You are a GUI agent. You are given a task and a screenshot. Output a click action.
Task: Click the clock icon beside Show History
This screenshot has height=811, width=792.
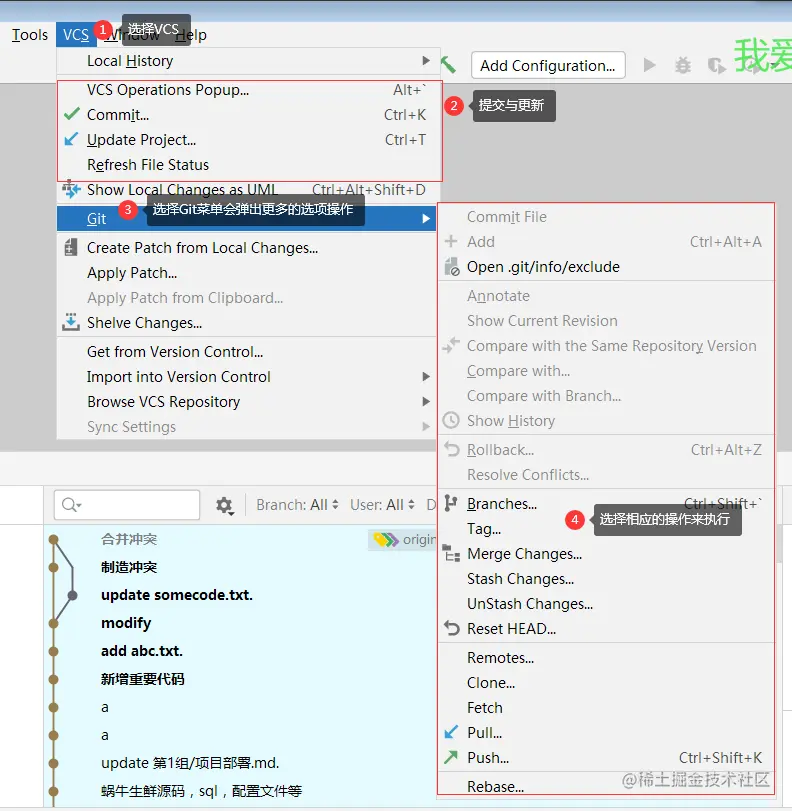pos(451,420)
